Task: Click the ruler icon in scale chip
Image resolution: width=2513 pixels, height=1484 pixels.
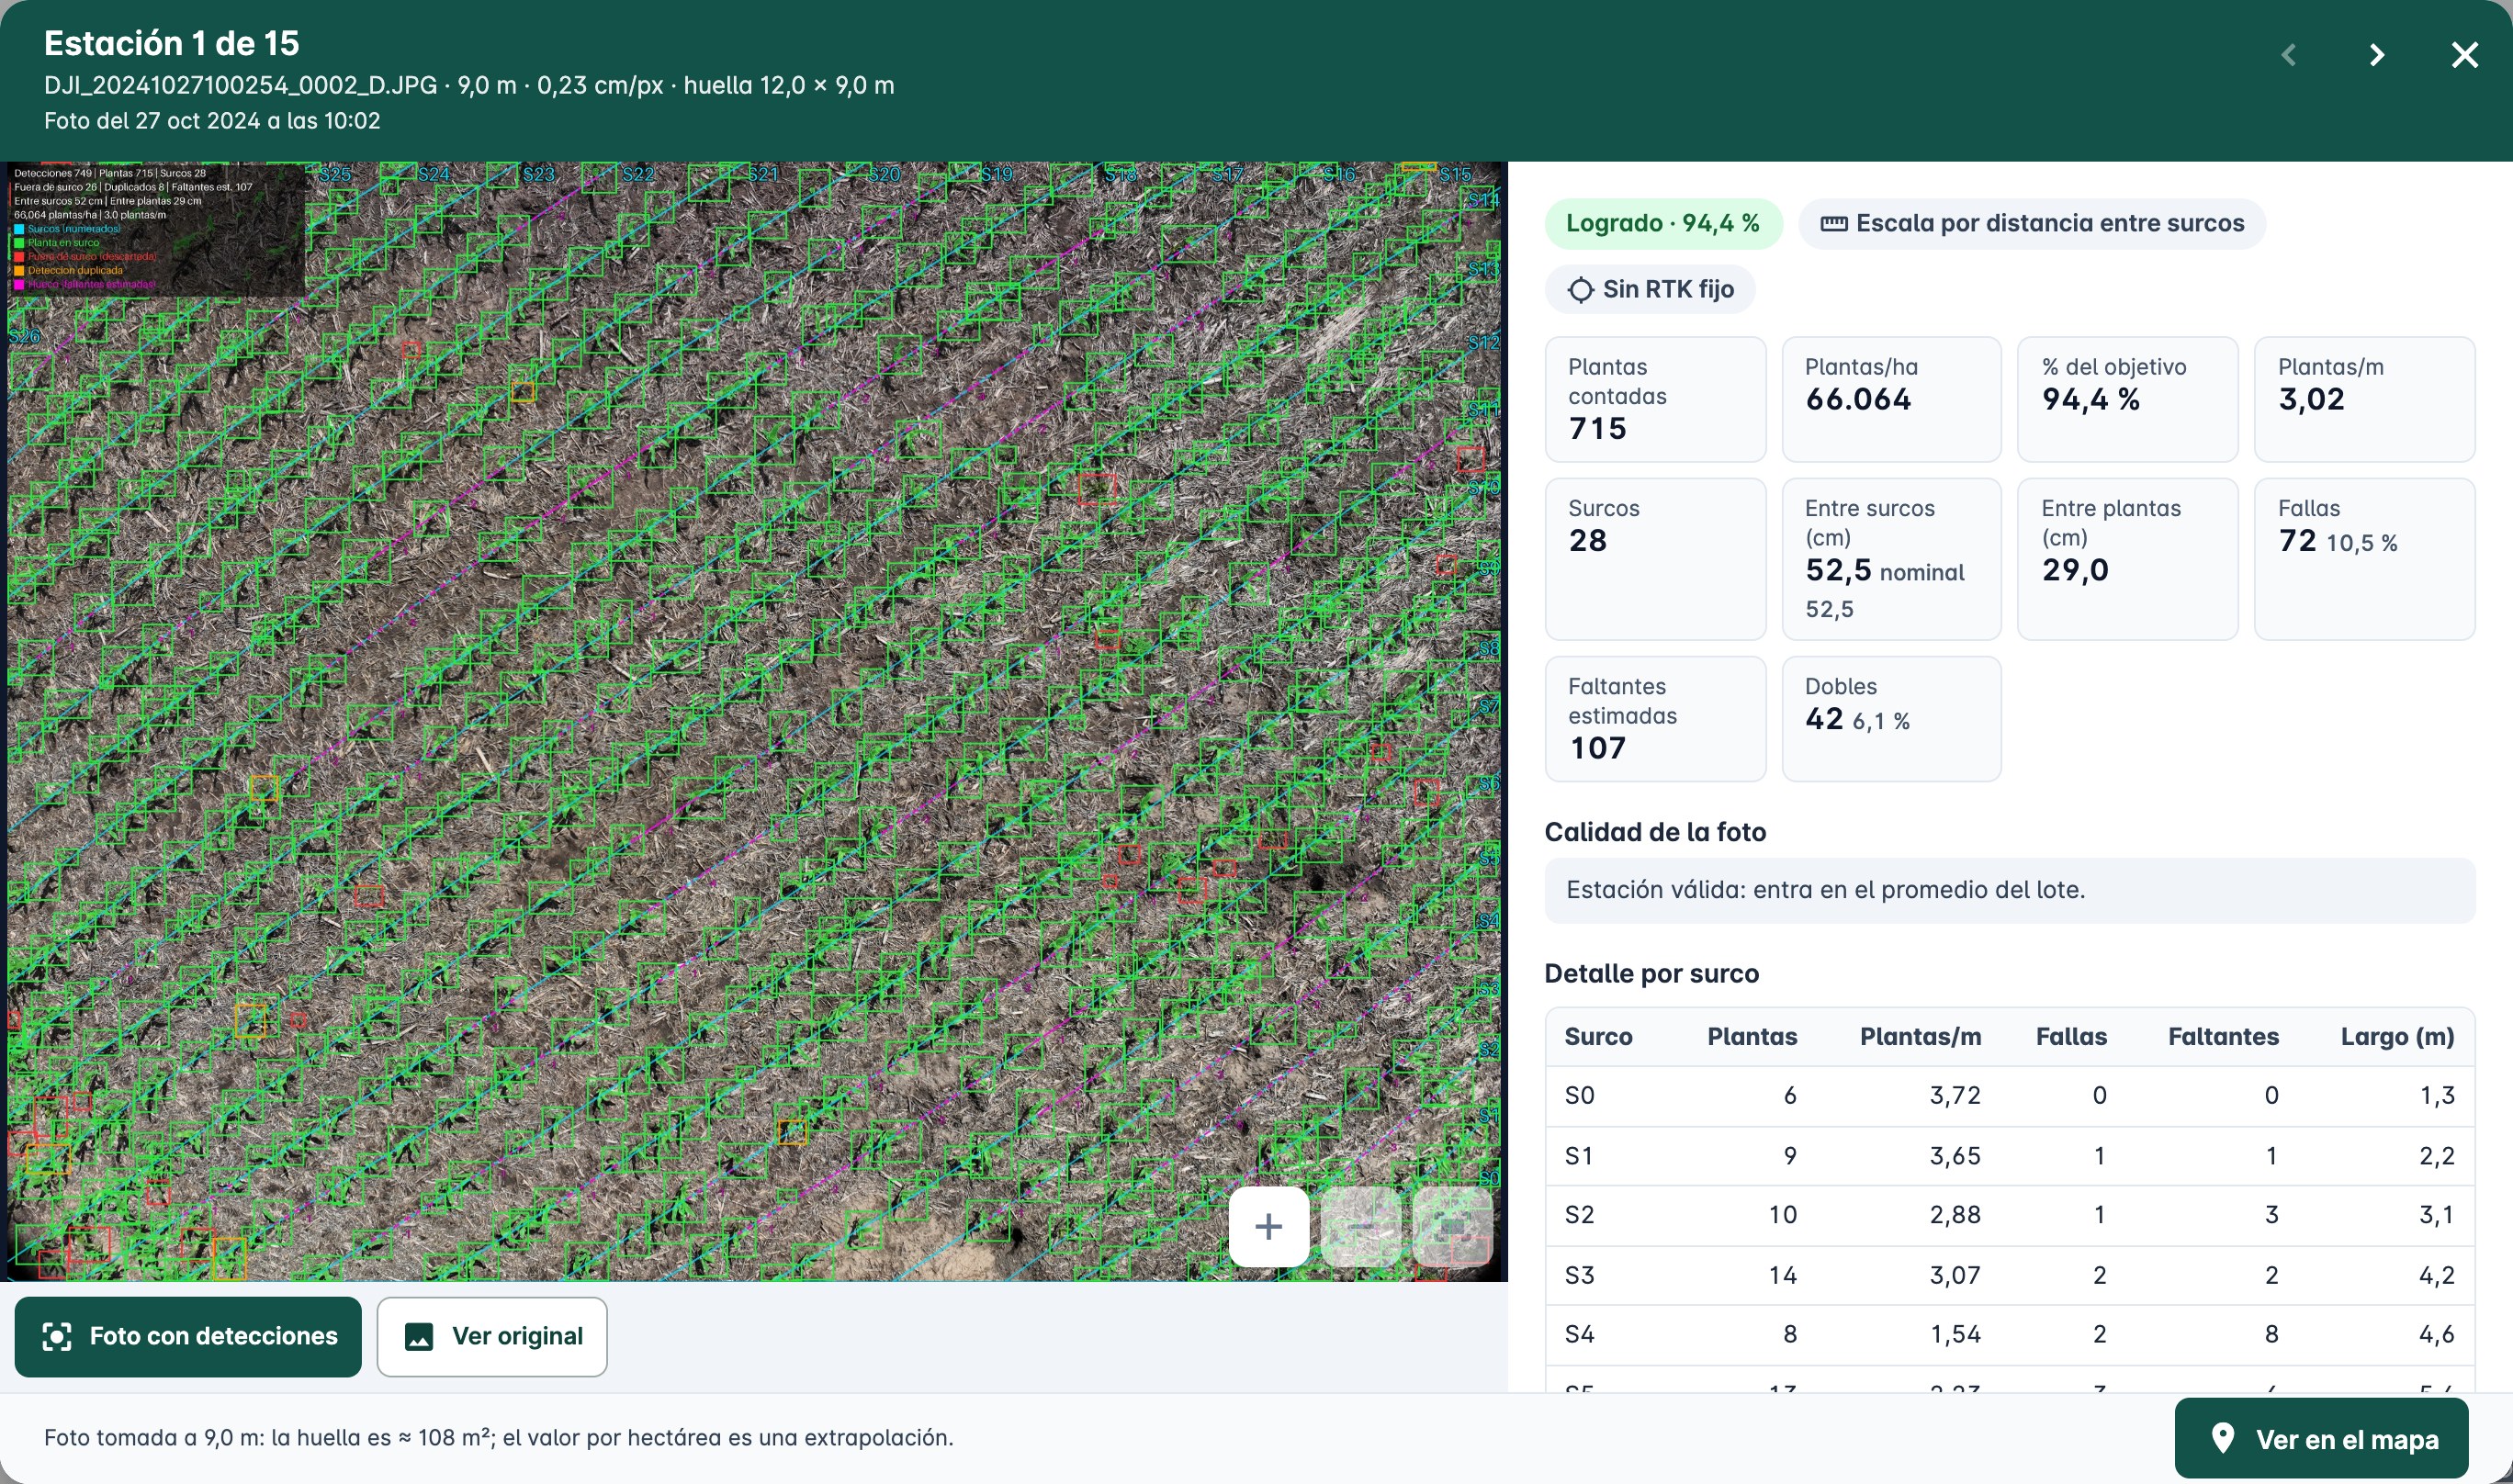Action: click(1833, 224)
